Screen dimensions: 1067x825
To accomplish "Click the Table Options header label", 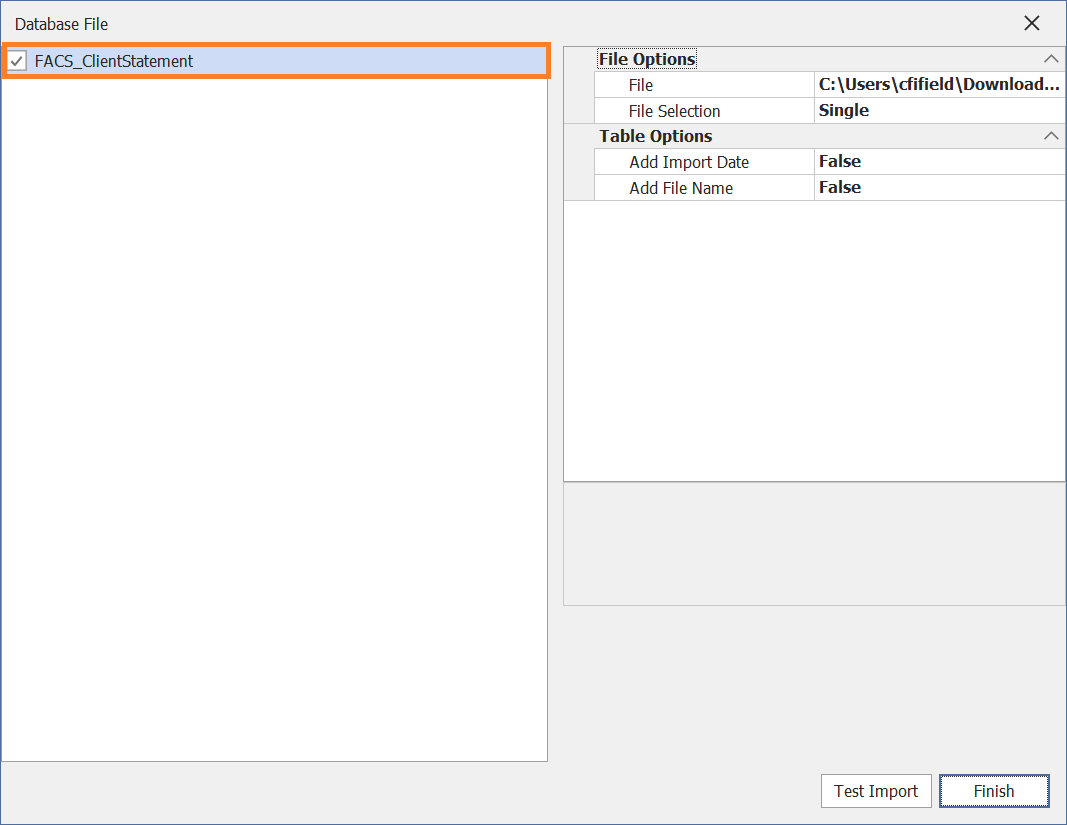I will (x=655, y=136).
